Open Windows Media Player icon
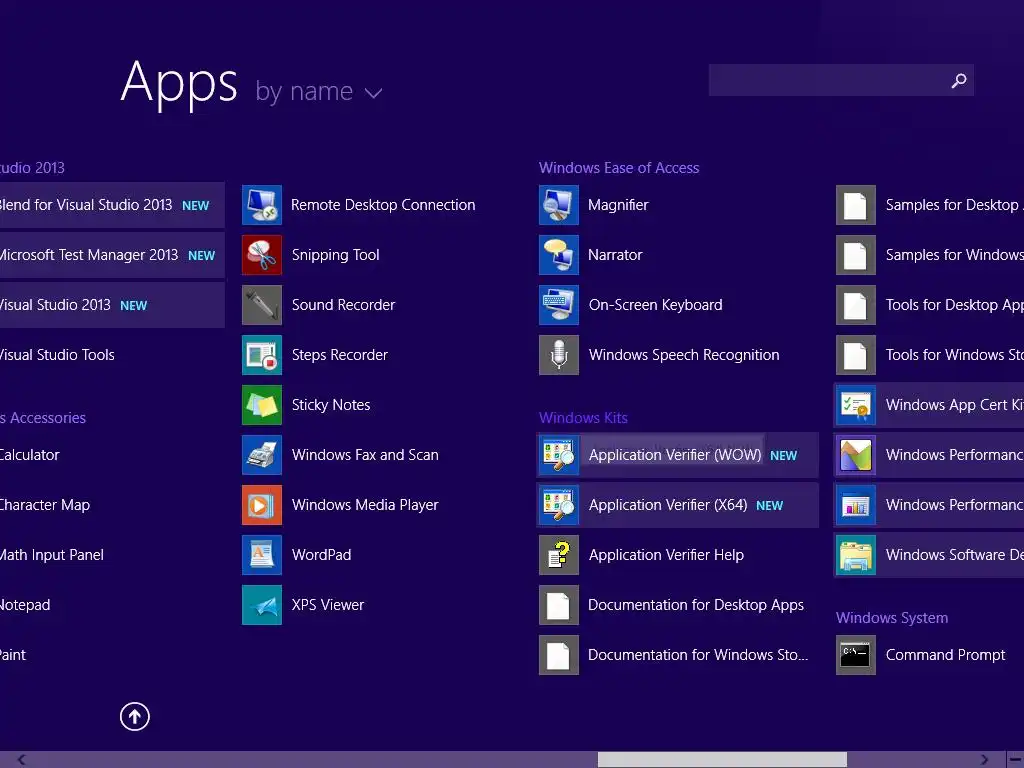Image resolution: width=1024 pixels, height=768 pixels. click(x=262, y=505)
